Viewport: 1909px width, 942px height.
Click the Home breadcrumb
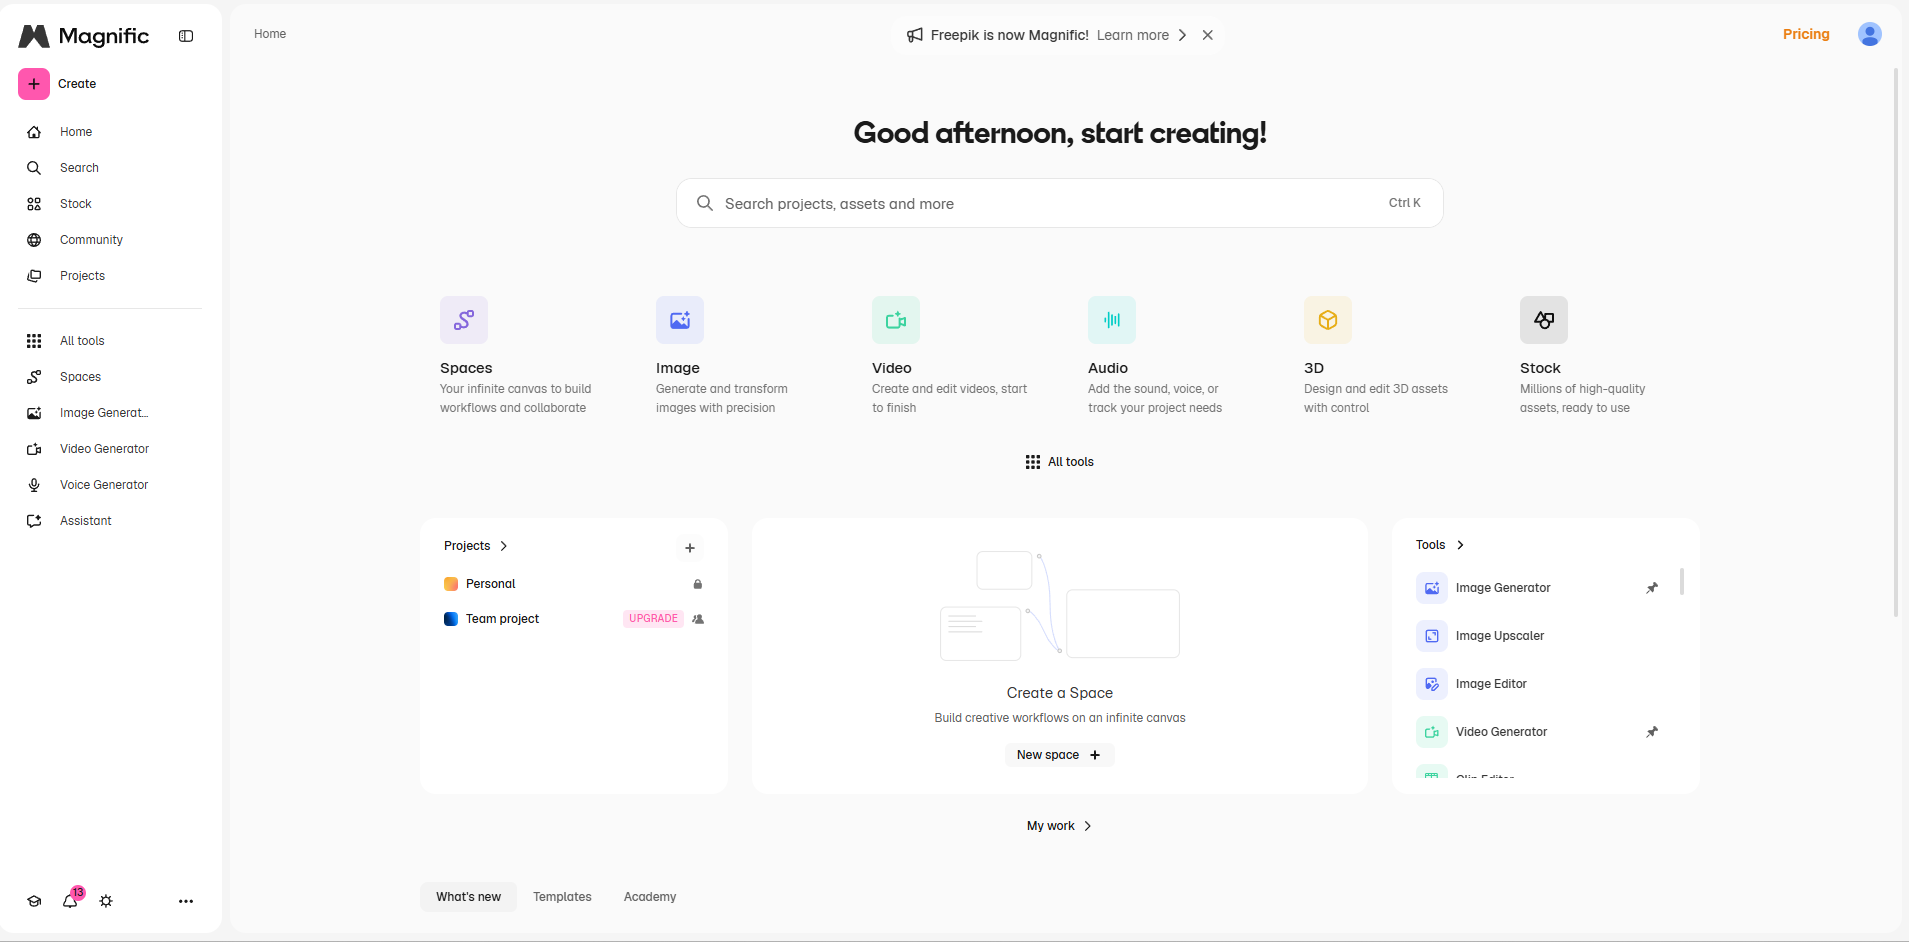tap(270, 34)
